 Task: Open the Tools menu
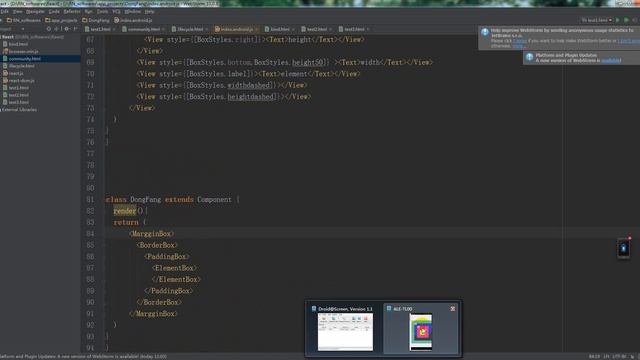pyautogui.click(x=102, y=12)
